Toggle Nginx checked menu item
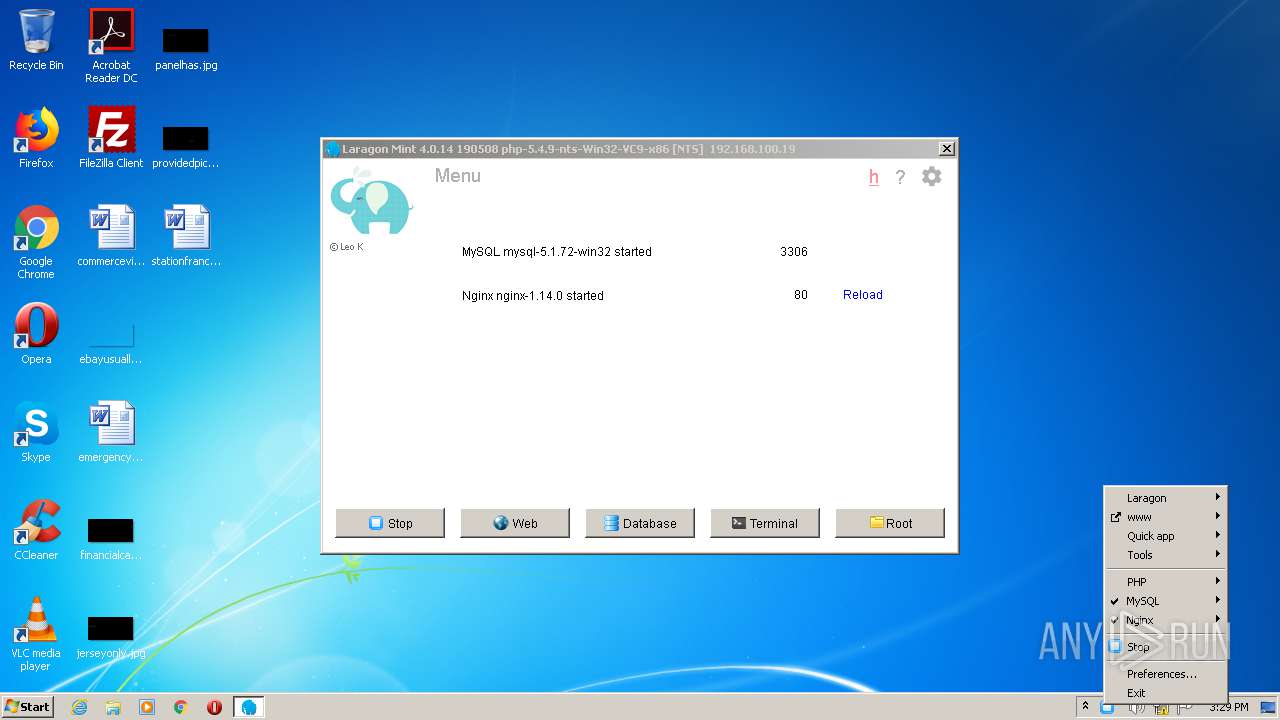 point(1165,620)
